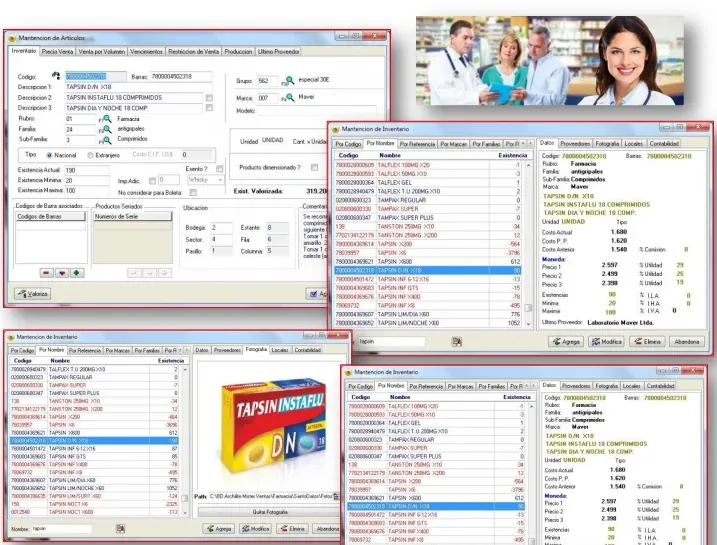Open Locales tab in the photo Inventario window
Image resolution: width=717 pixels, height=545 pixels.
280,350
